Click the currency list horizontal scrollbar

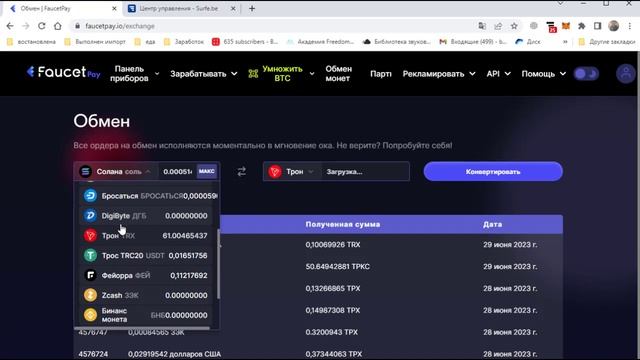click(x=142, y=328)
